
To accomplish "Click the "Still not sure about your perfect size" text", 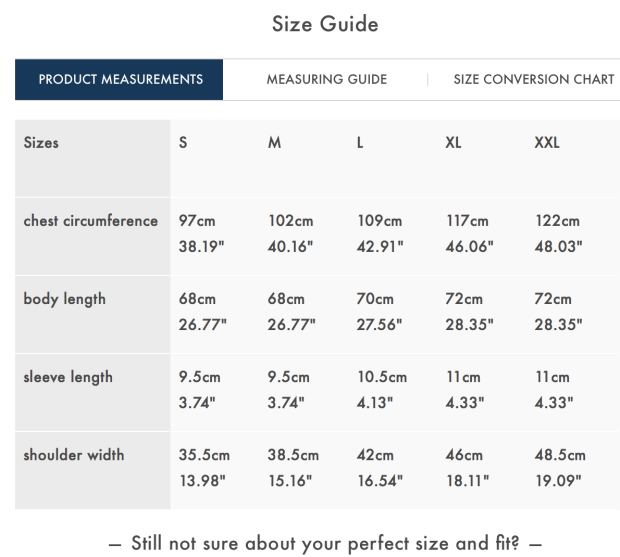I will tap(326, 544).
